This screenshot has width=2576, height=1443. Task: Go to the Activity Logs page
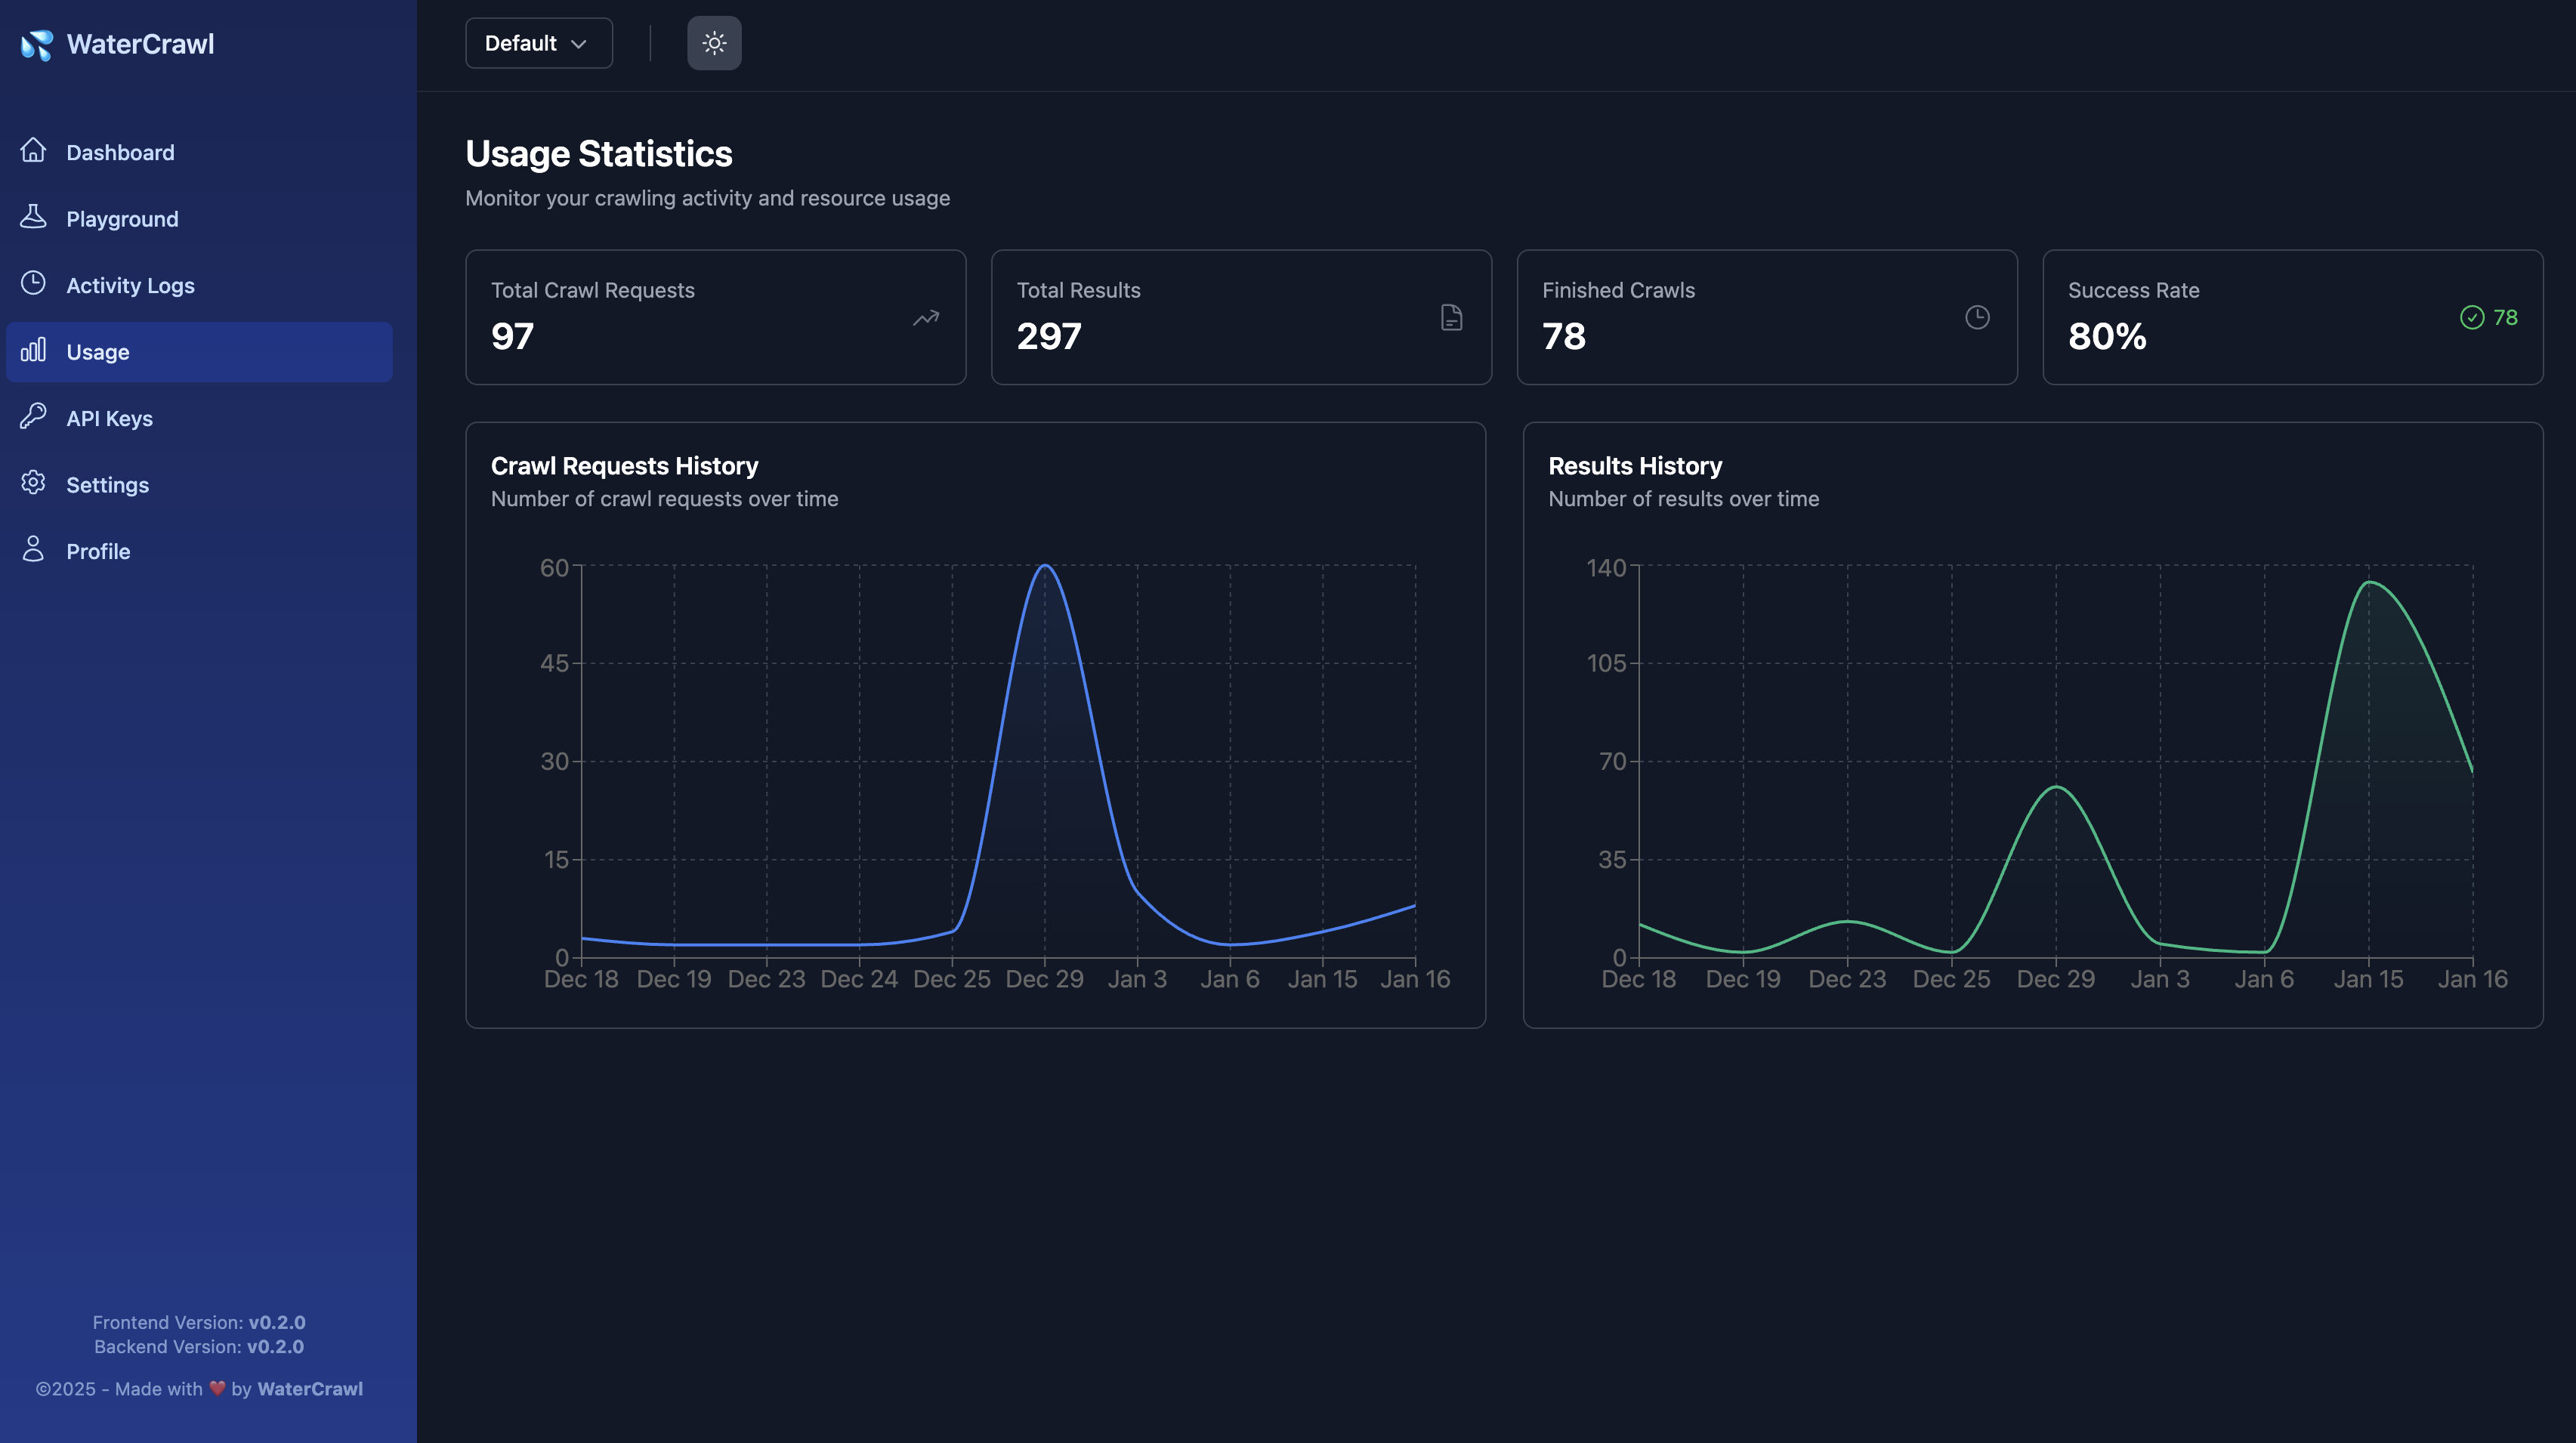click(x=130, y=286)
